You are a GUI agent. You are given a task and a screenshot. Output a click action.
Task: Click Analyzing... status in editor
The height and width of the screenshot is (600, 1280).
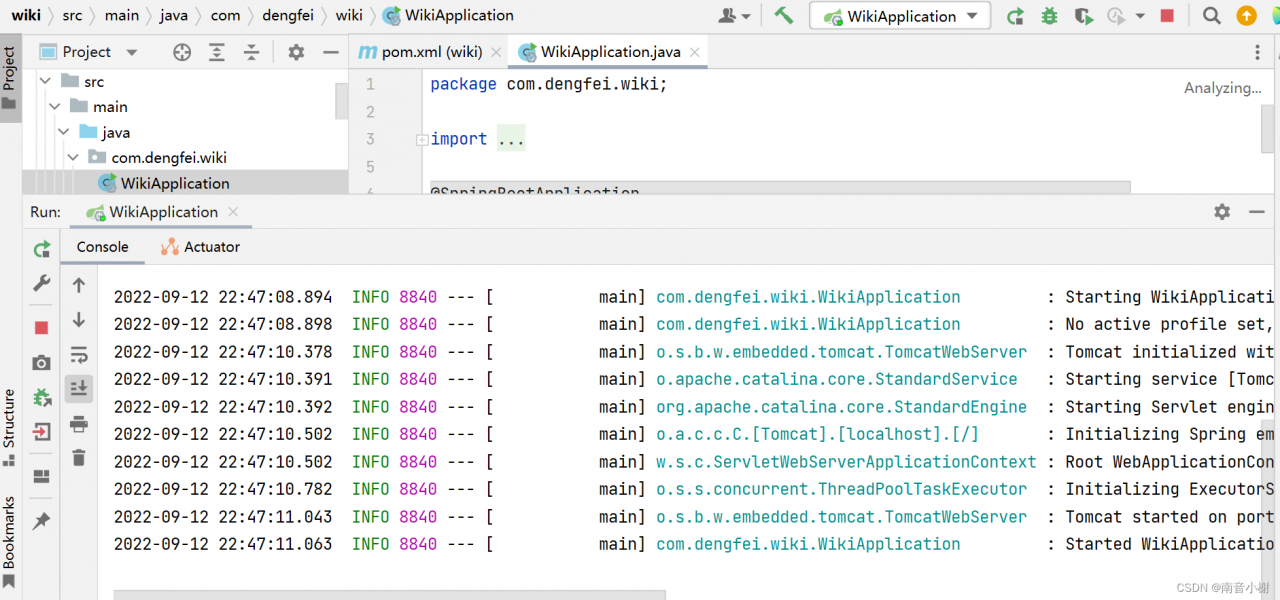(x=1223, y=88)
